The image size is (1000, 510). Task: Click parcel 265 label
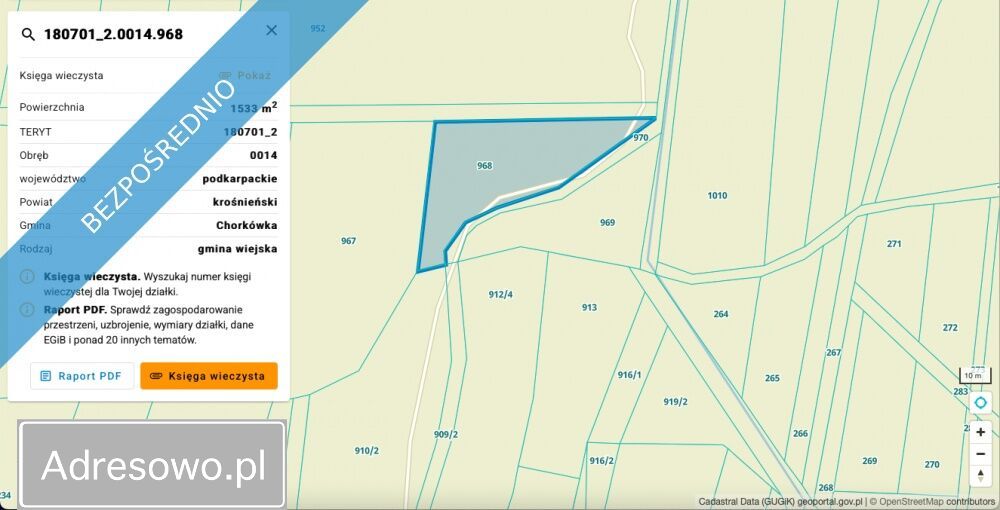click(772, 378)
